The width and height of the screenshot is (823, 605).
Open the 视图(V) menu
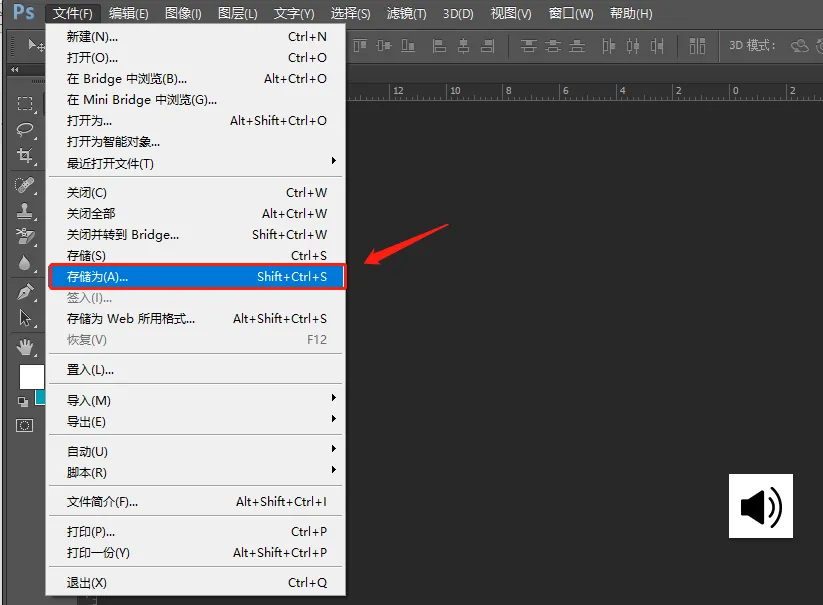(511, 13)
